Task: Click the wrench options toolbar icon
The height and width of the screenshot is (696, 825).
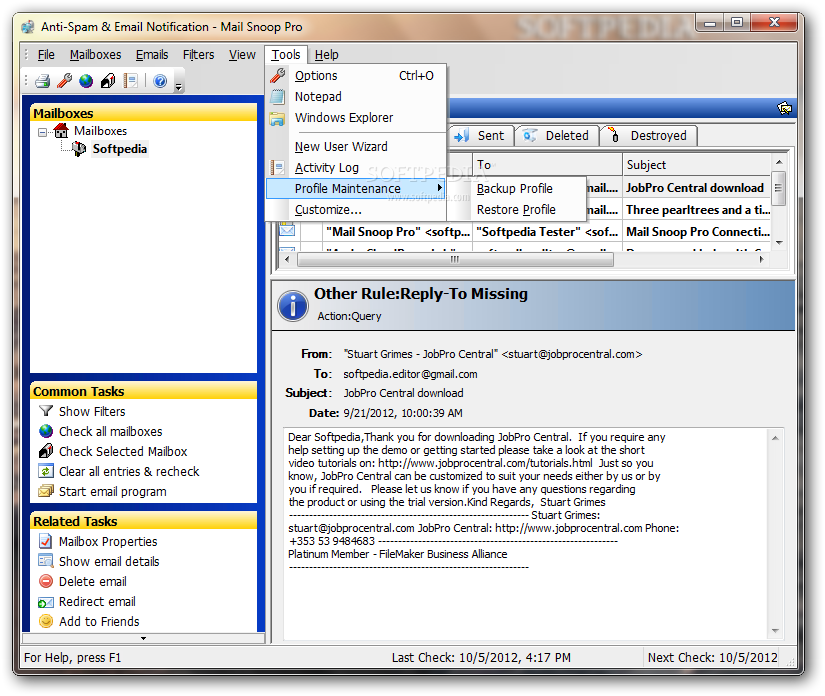Action: [x=65, y=81]
